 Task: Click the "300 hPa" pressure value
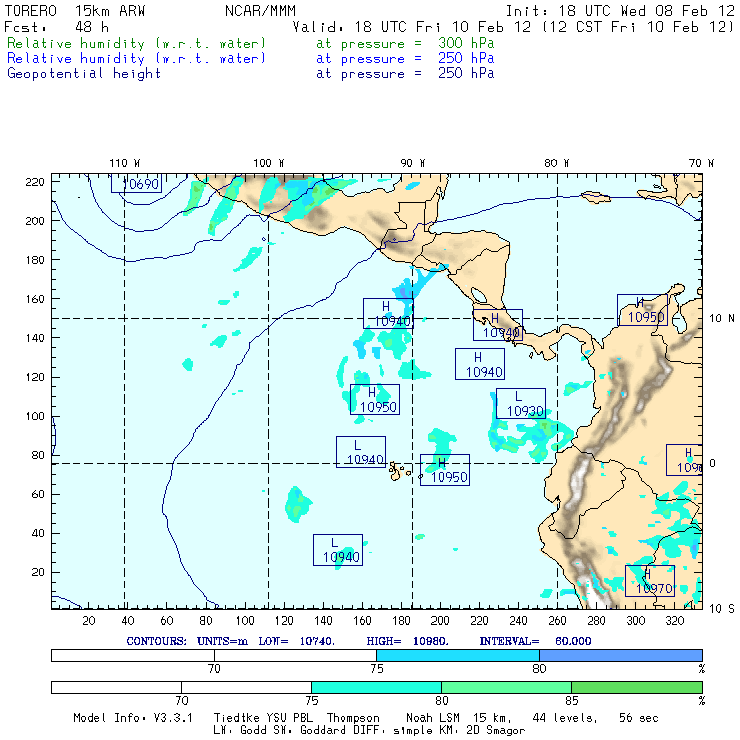click(x=466, y=43)
